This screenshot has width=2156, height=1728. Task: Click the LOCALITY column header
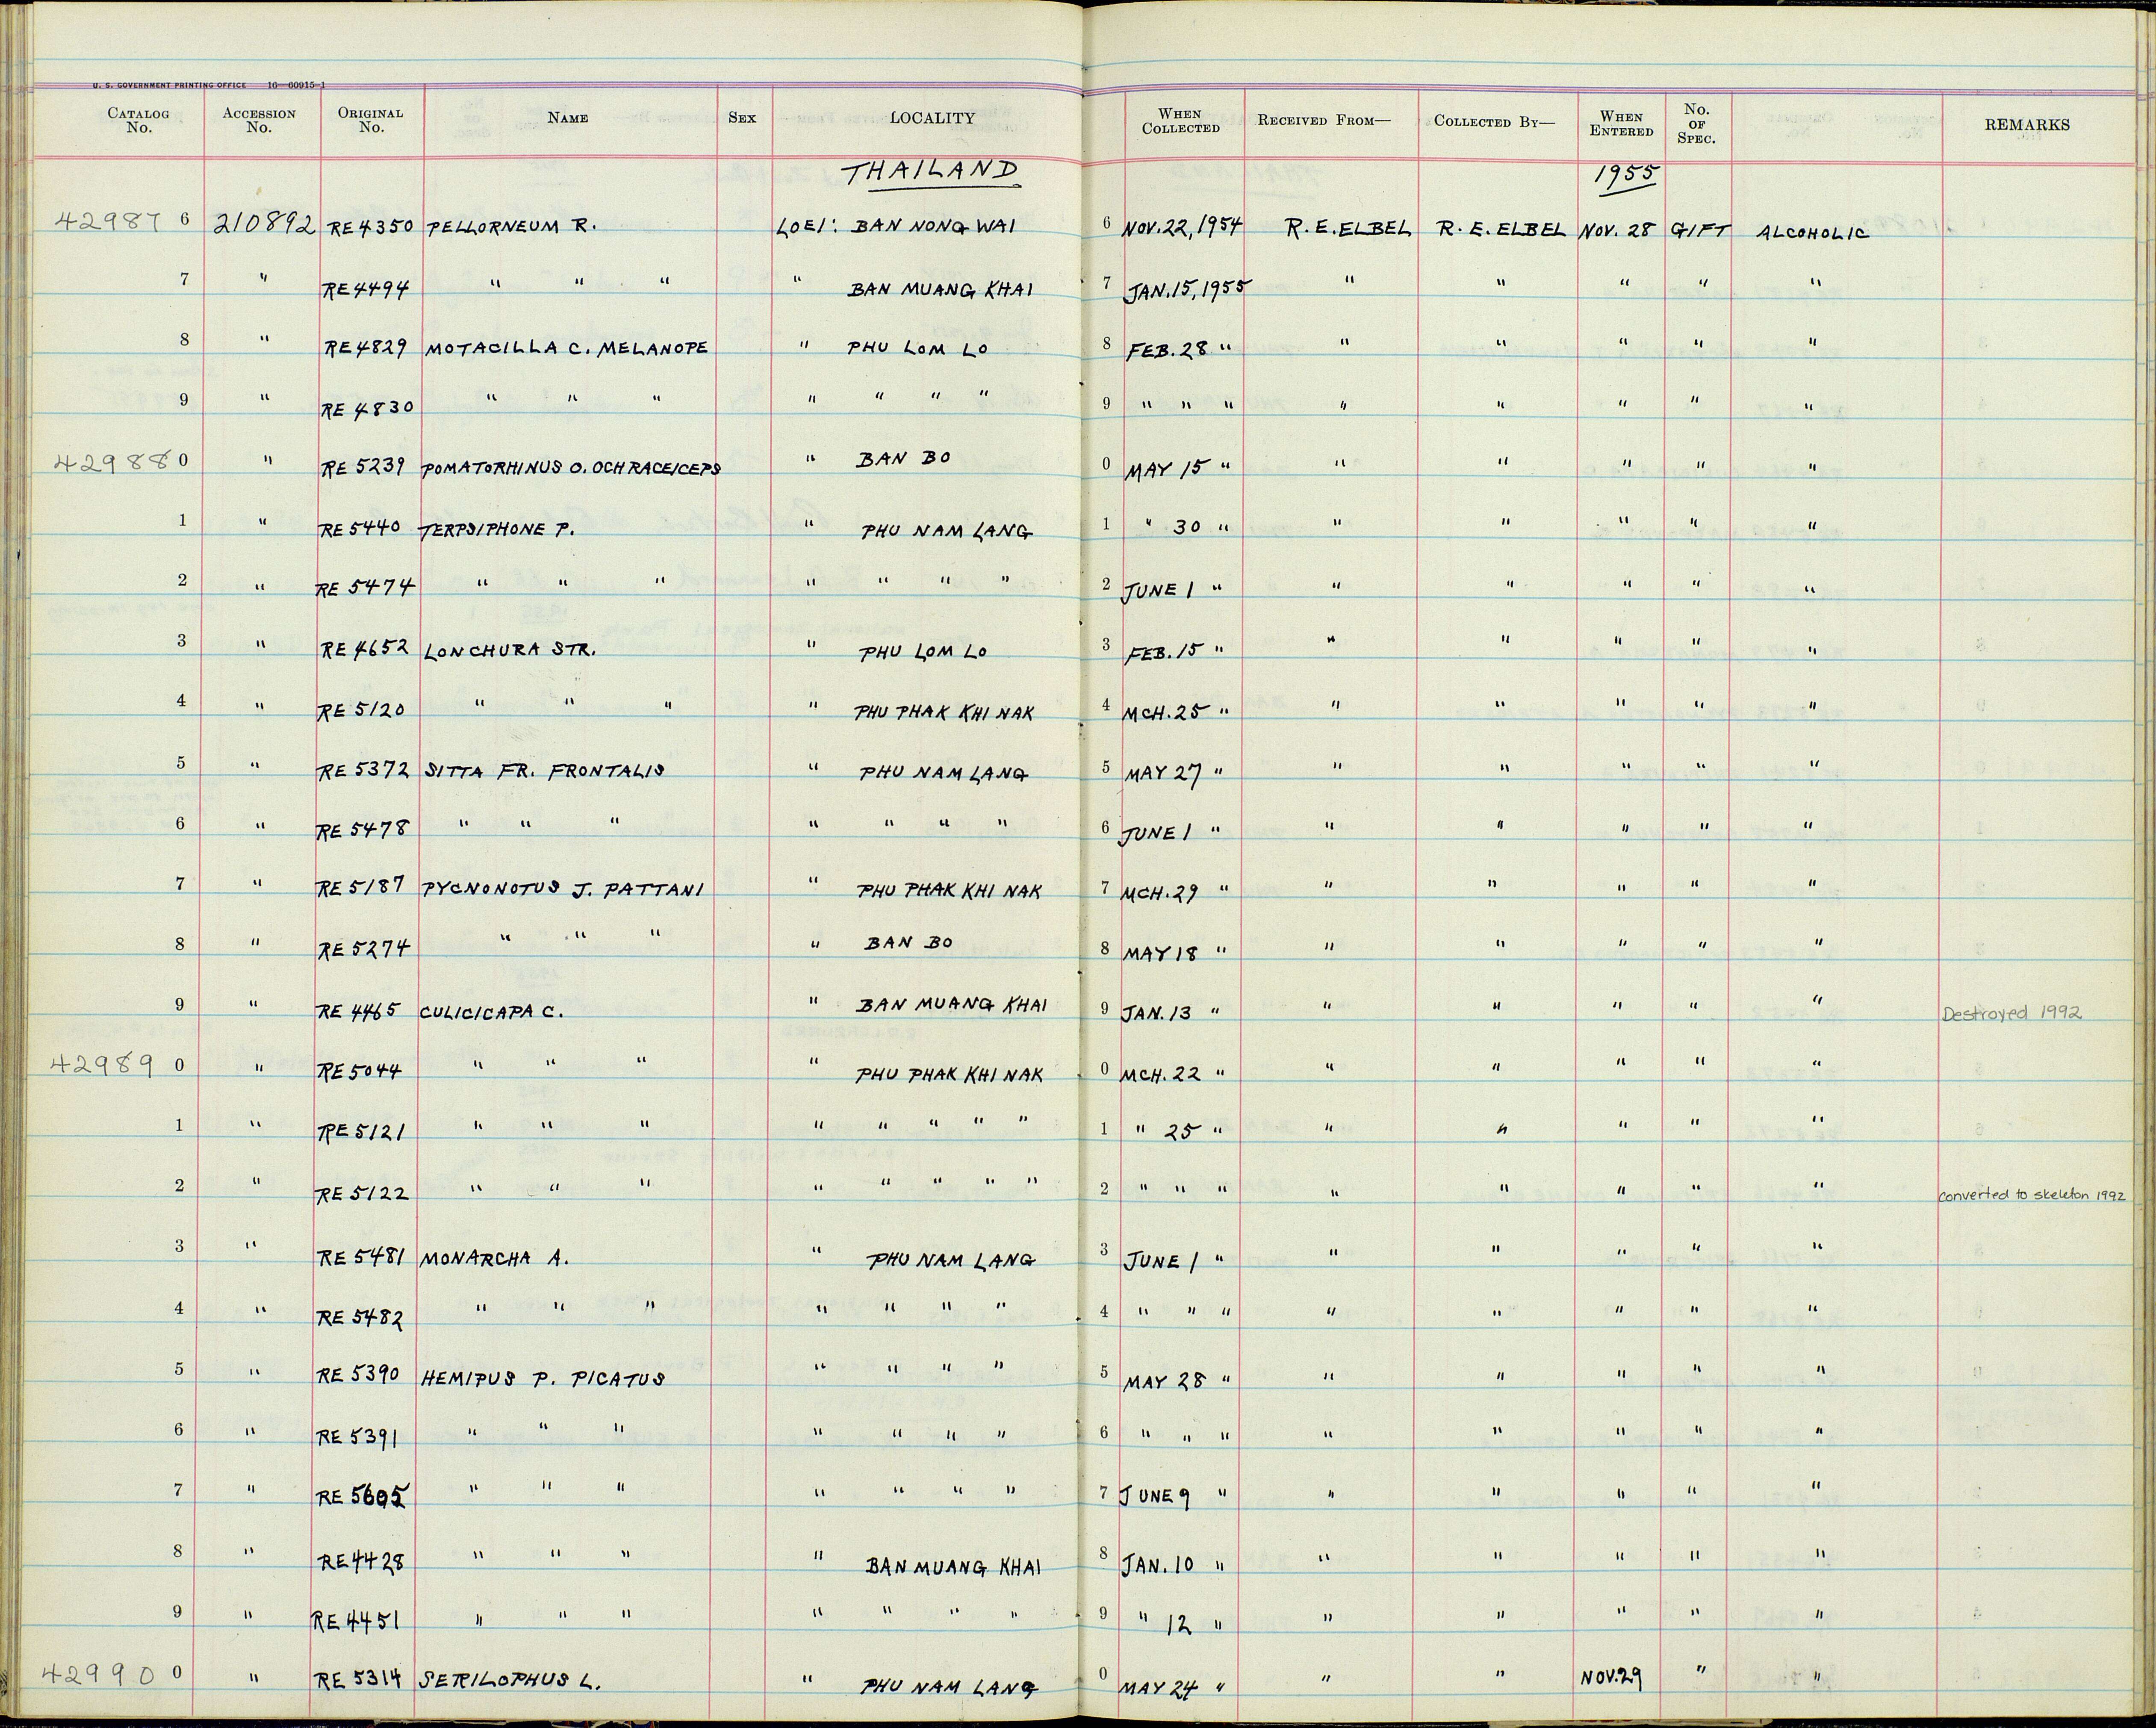pos(932,118)
